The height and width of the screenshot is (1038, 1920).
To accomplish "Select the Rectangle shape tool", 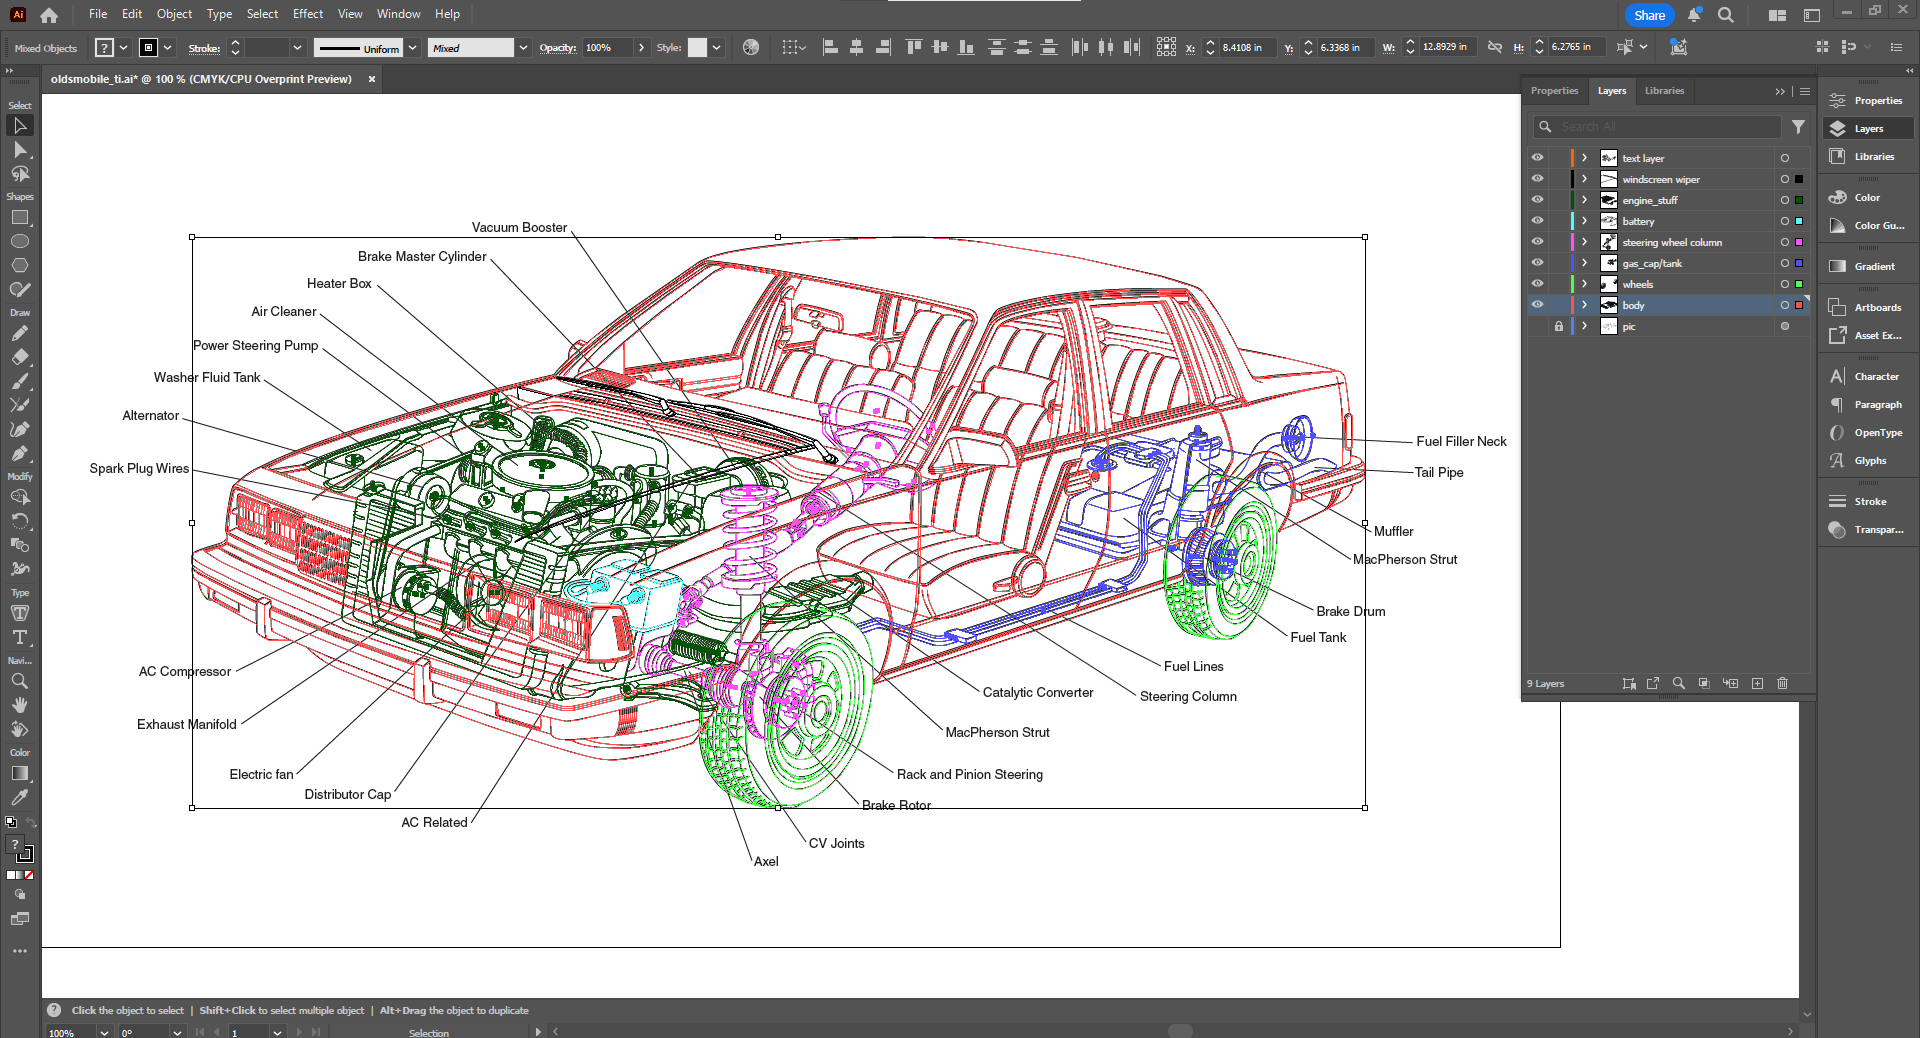I will point(20,218).
